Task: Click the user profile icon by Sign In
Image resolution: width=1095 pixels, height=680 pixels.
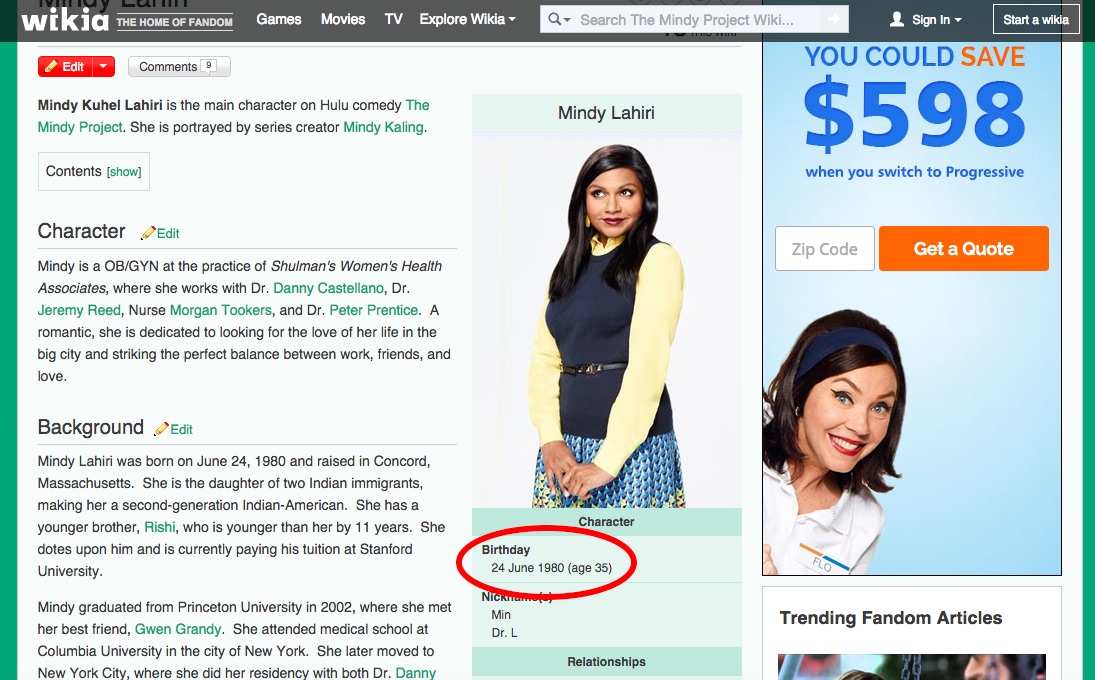Action: click(x=897, y=20)
